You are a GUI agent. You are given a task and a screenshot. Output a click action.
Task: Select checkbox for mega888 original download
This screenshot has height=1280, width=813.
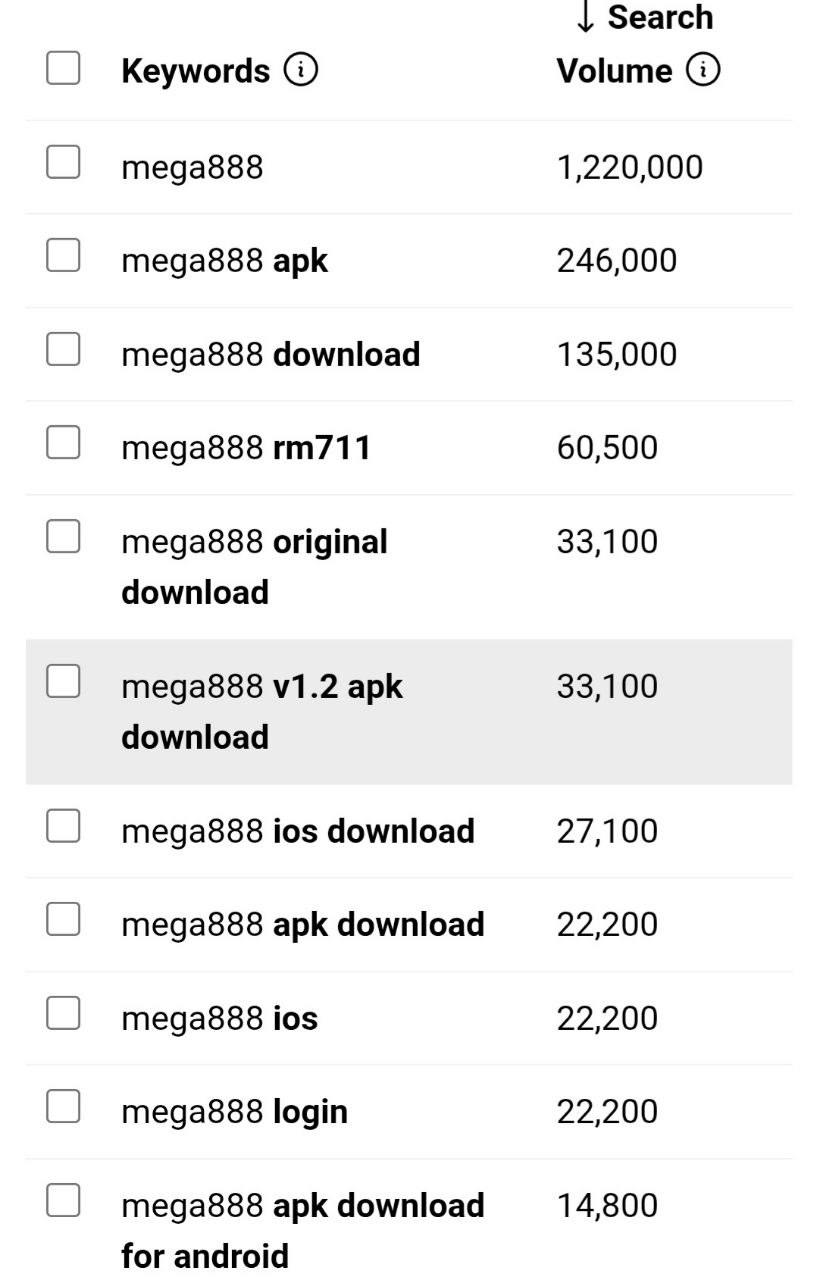tap(63, 538)
